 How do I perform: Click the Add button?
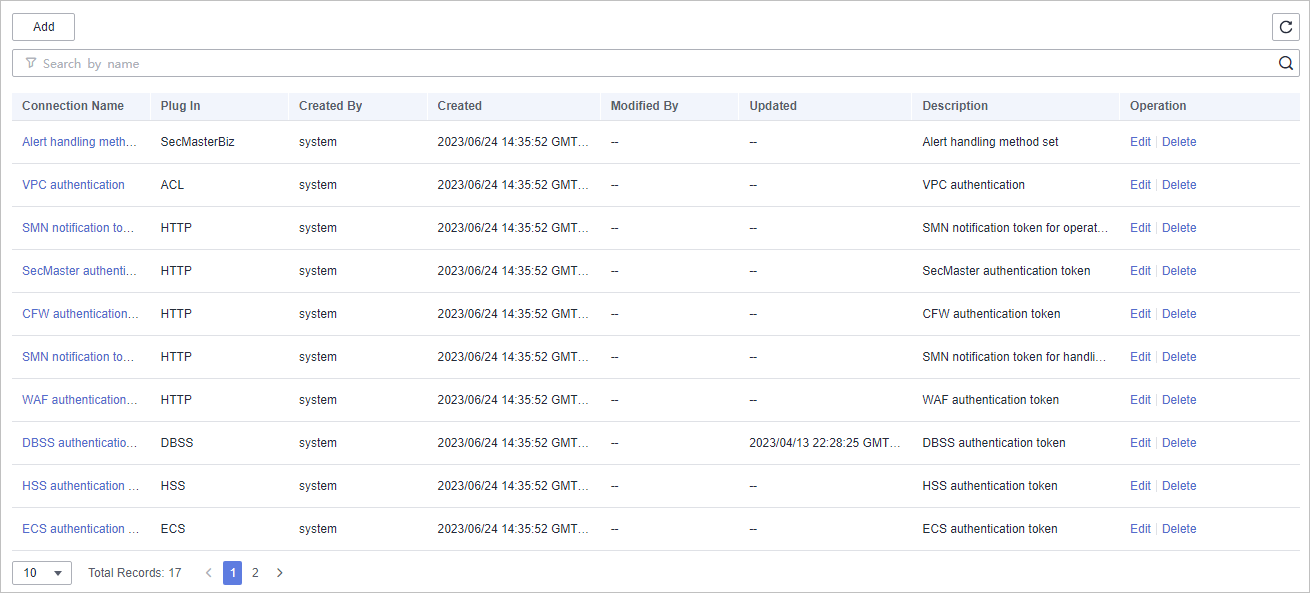43,27
